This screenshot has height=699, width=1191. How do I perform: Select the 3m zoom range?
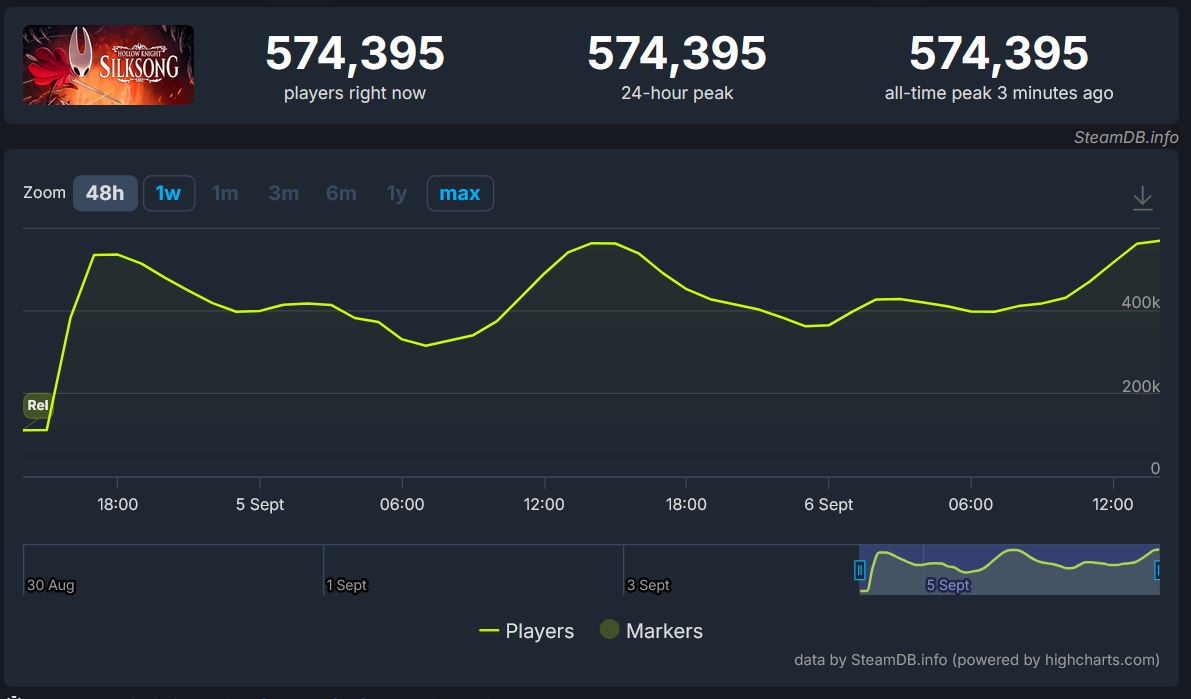point(283,193)
